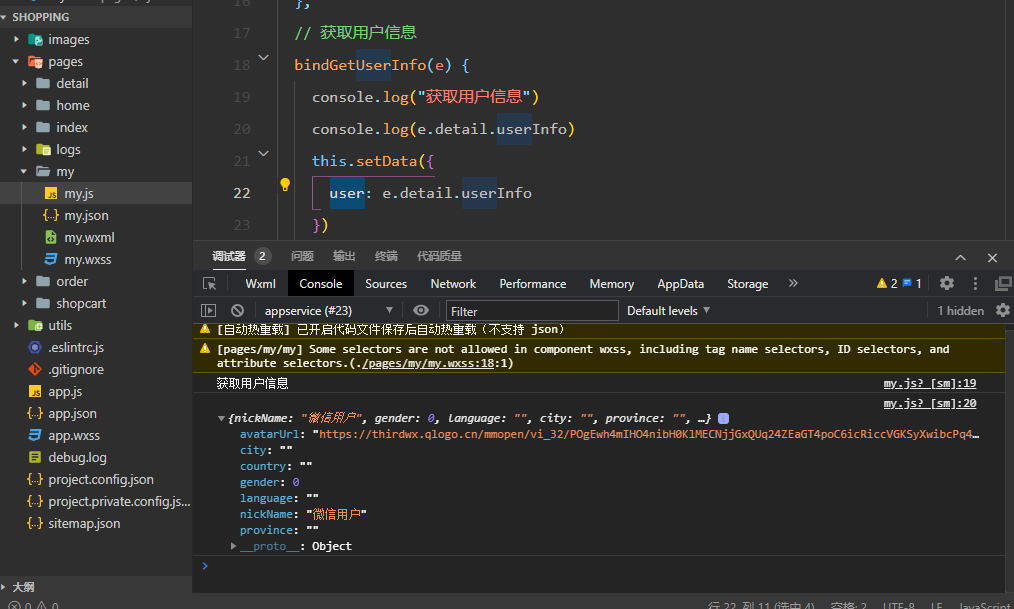Viewport: 1014px width, 609px height.
Task: Open the three-dot DevTools menu
Action: click(x=975, y=283)
